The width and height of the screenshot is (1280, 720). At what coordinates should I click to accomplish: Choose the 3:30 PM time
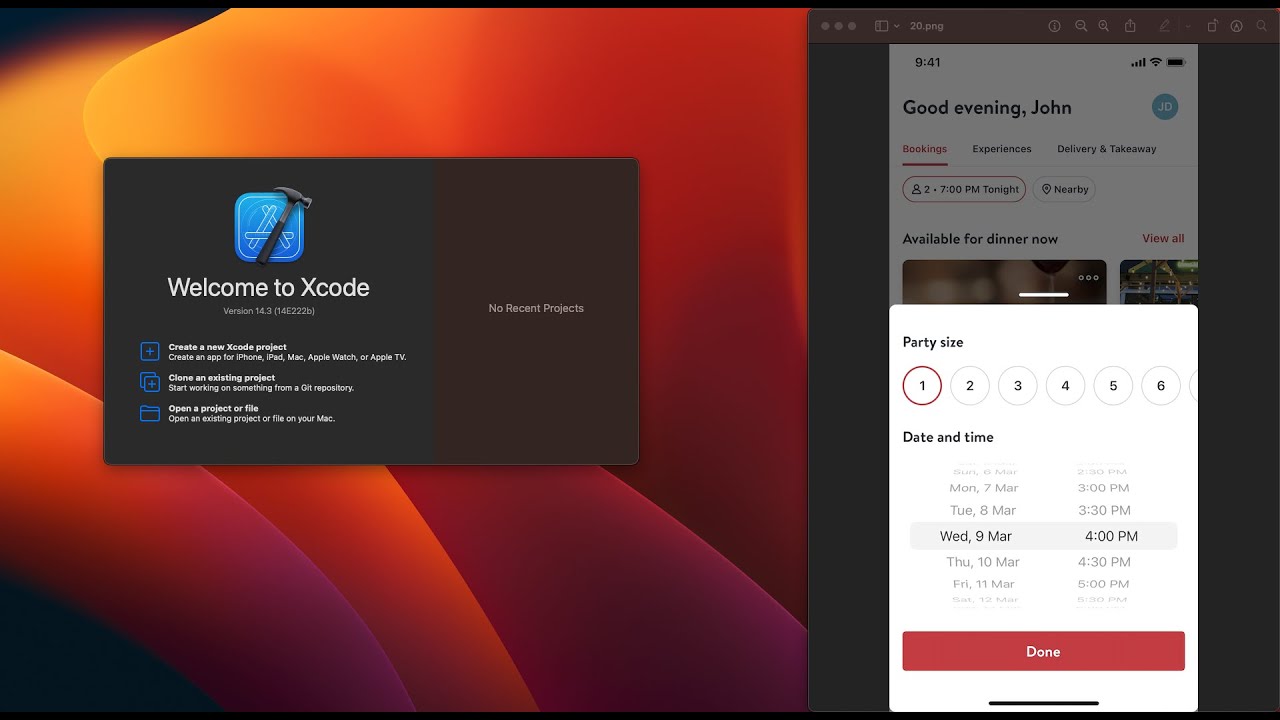1104,510
